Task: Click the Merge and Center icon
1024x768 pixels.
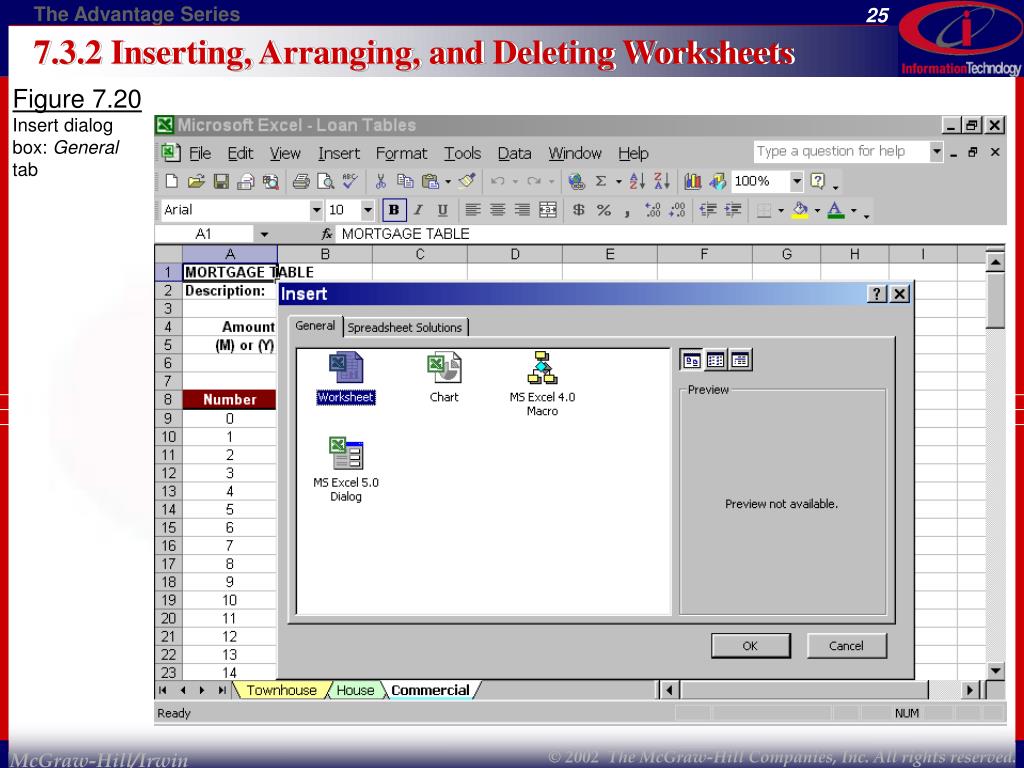Action: tap(547, 210)
